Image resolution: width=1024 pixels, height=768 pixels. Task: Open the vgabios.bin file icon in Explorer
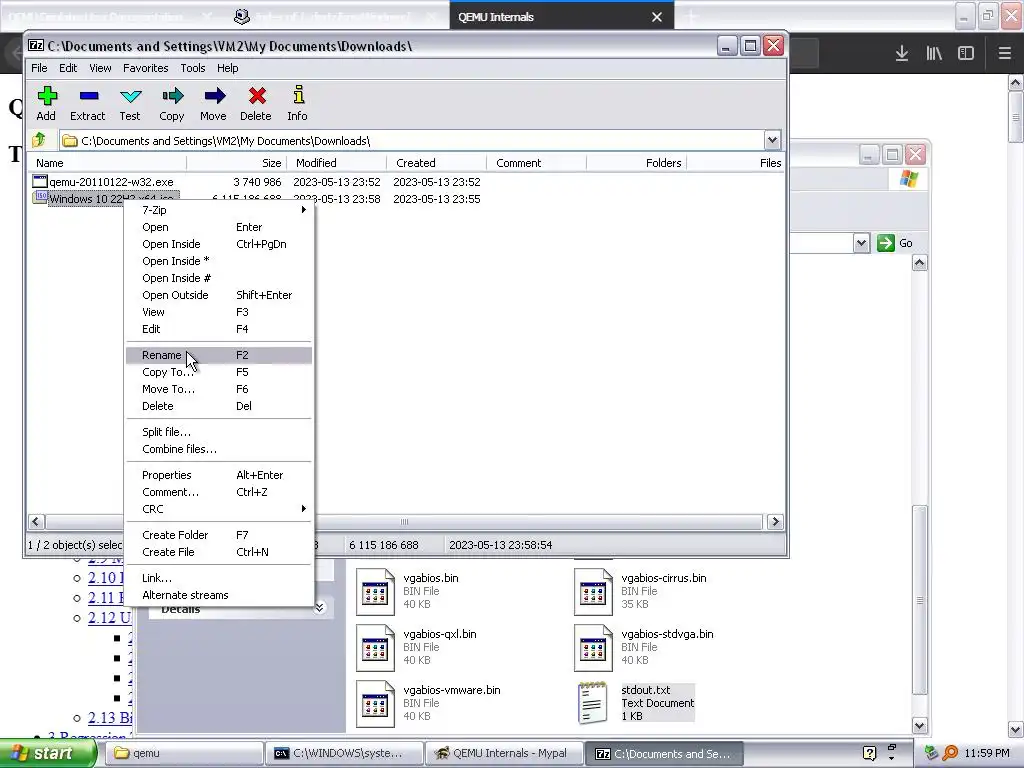375,592
